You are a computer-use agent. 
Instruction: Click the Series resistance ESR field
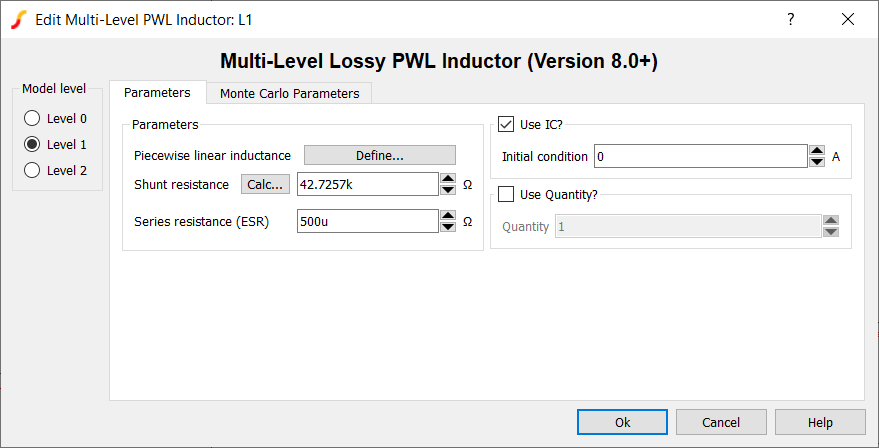pos(367,221)
